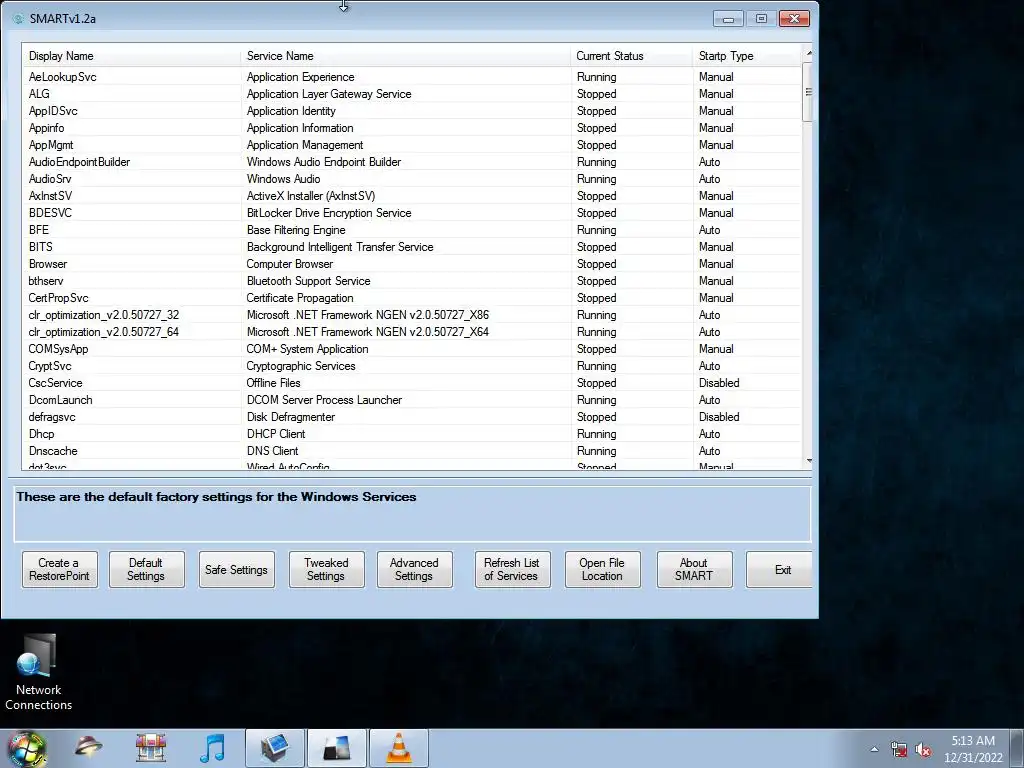Click Disabled type for Offline Files
Image resolution: width=1024 pixels, height=768 pixels.
719,383
